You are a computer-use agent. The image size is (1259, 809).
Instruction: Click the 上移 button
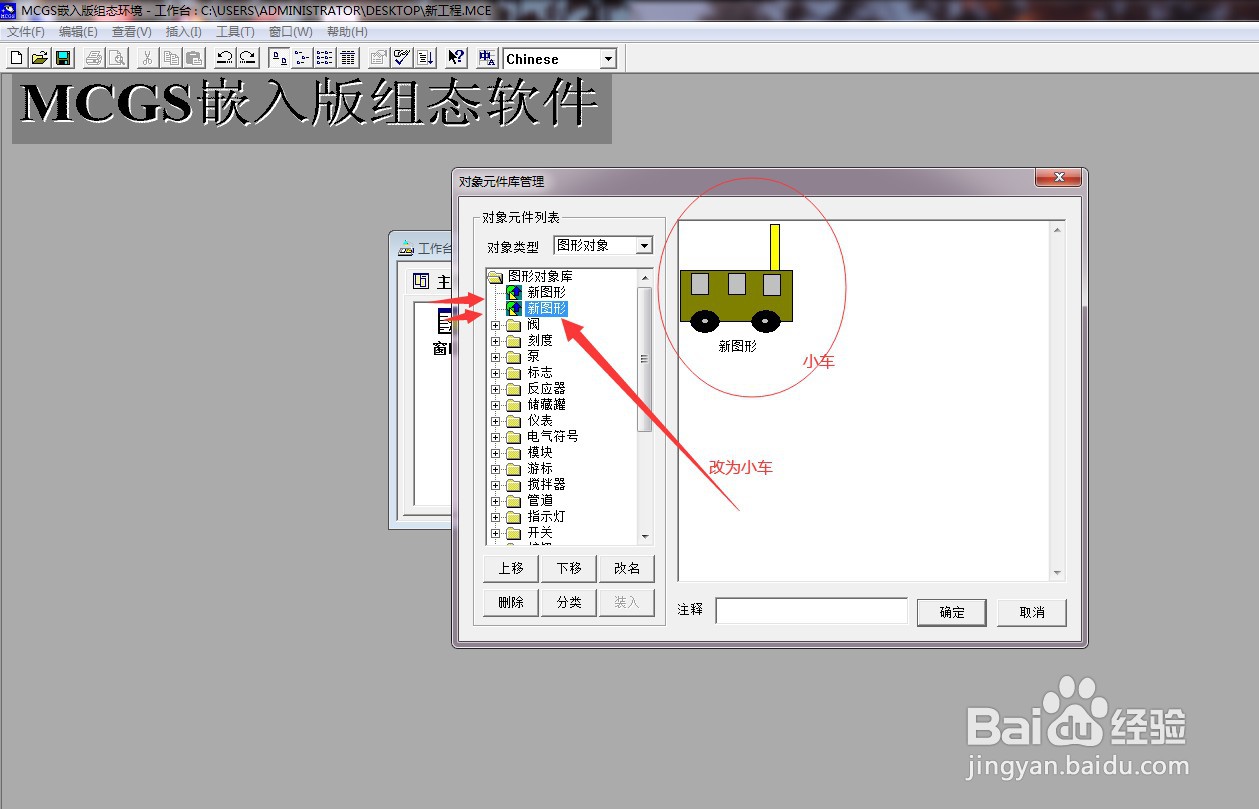511,568
